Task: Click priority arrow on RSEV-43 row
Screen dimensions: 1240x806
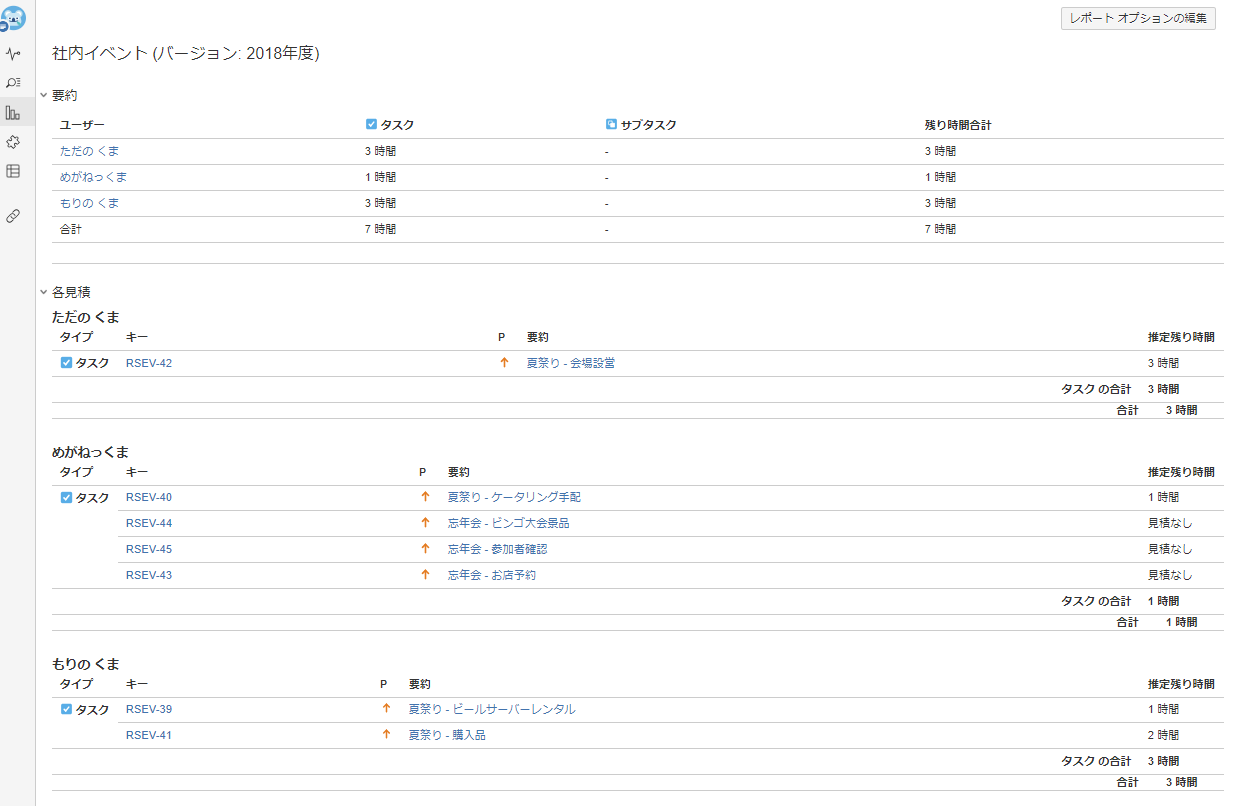Action: pyautogui.click(x=425, y=575)
